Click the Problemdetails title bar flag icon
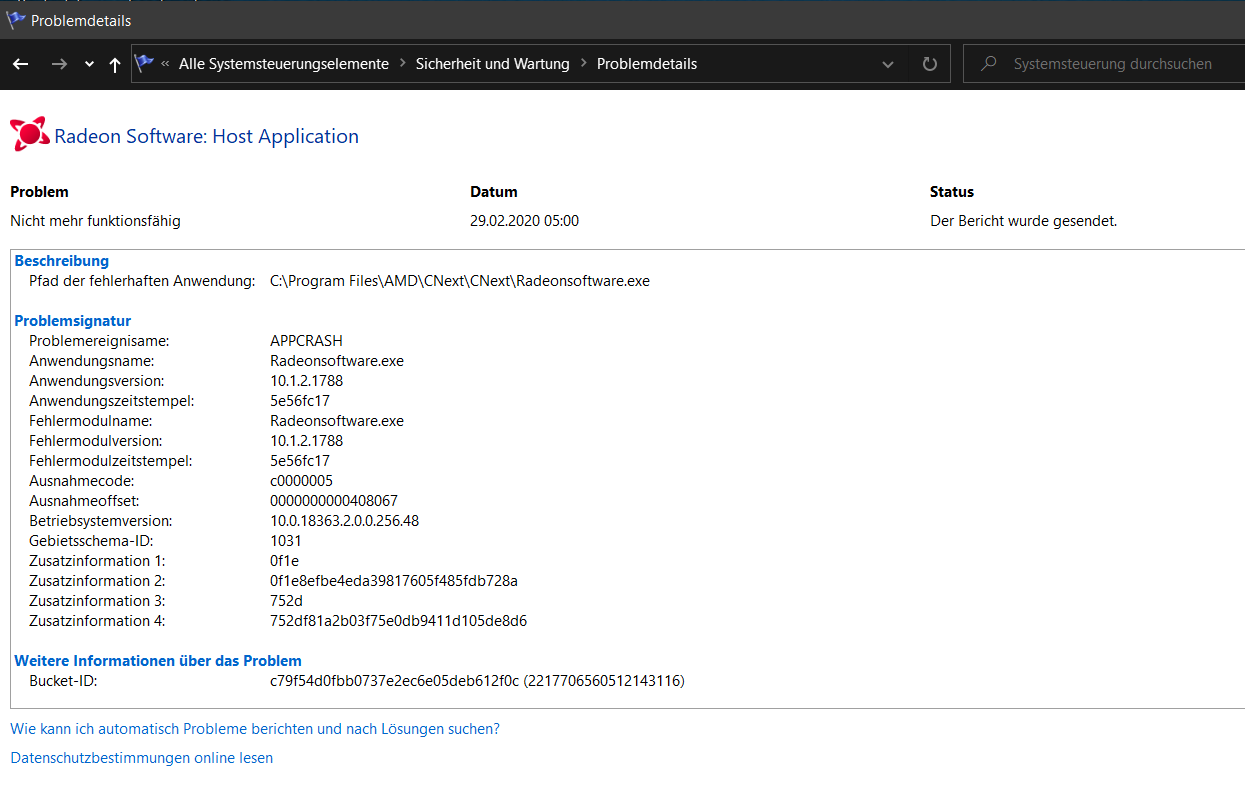The image size is (1245, 790). tap(15, 20)
